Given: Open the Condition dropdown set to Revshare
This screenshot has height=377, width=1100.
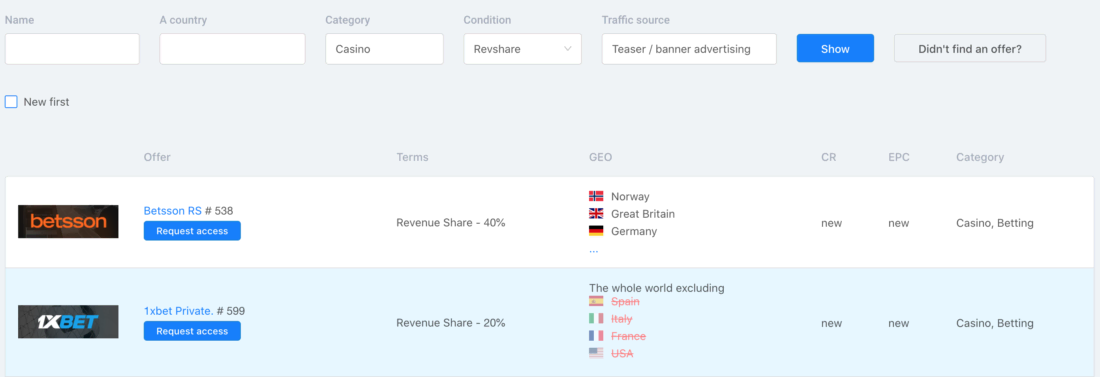Looking at the screenshot, I should [x=523, y=49].
